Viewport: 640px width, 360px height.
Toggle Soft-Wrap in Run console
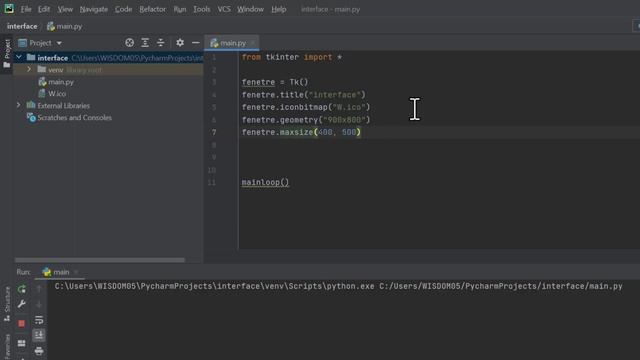39,320
